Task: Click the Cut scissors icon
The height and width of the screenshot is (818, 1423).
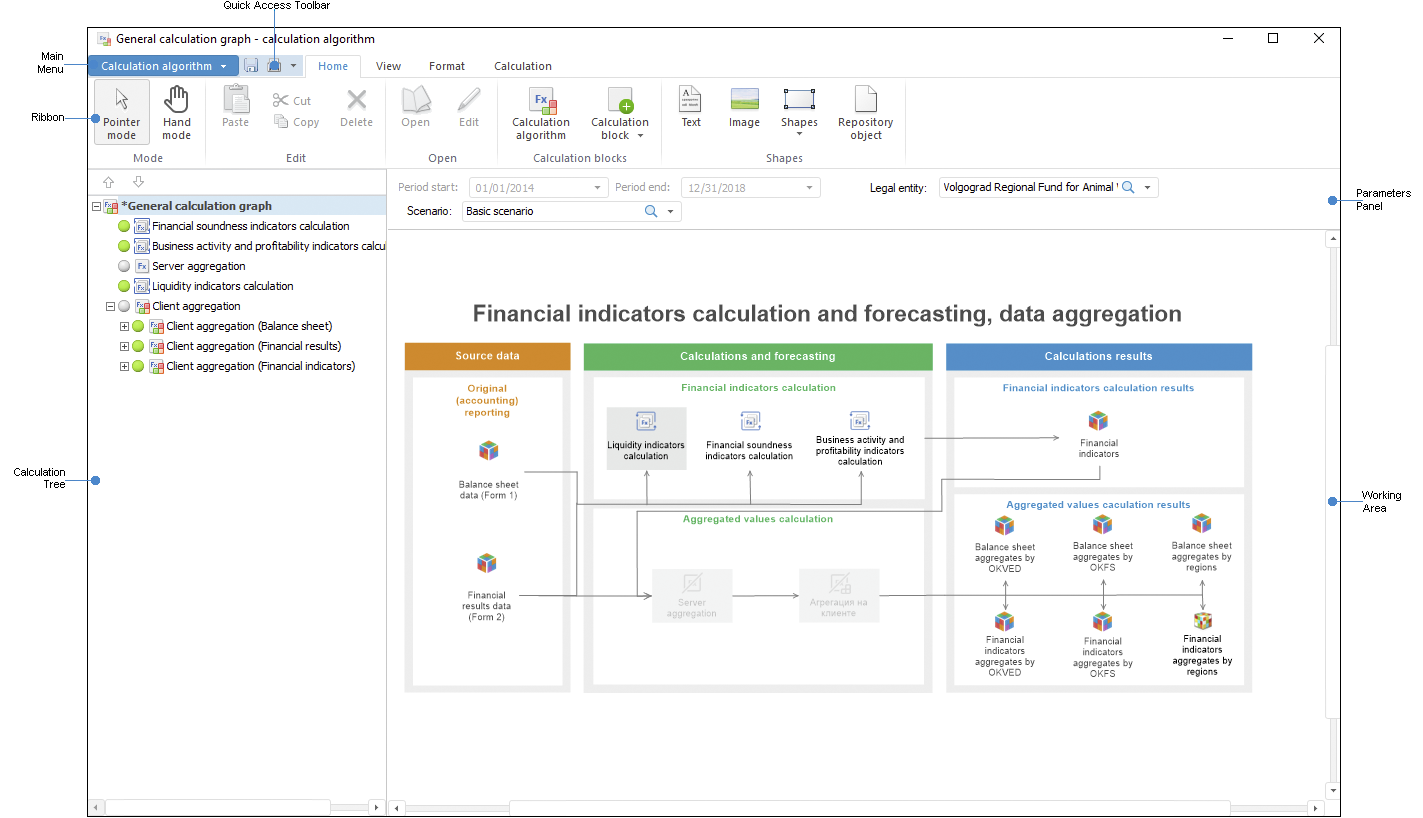Action: 281,101
